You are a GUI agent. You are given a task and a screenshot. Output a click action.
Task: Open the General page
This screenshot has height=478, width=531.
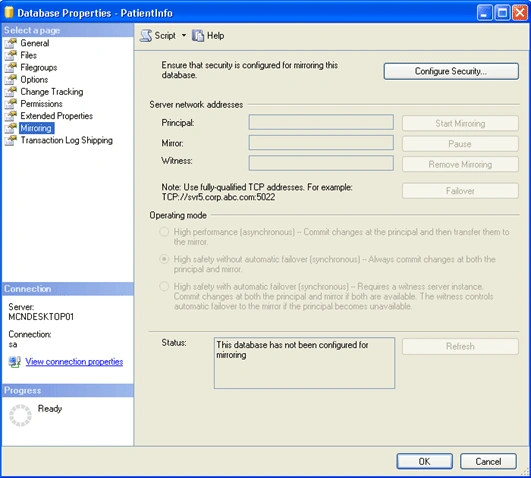(35, 43)
